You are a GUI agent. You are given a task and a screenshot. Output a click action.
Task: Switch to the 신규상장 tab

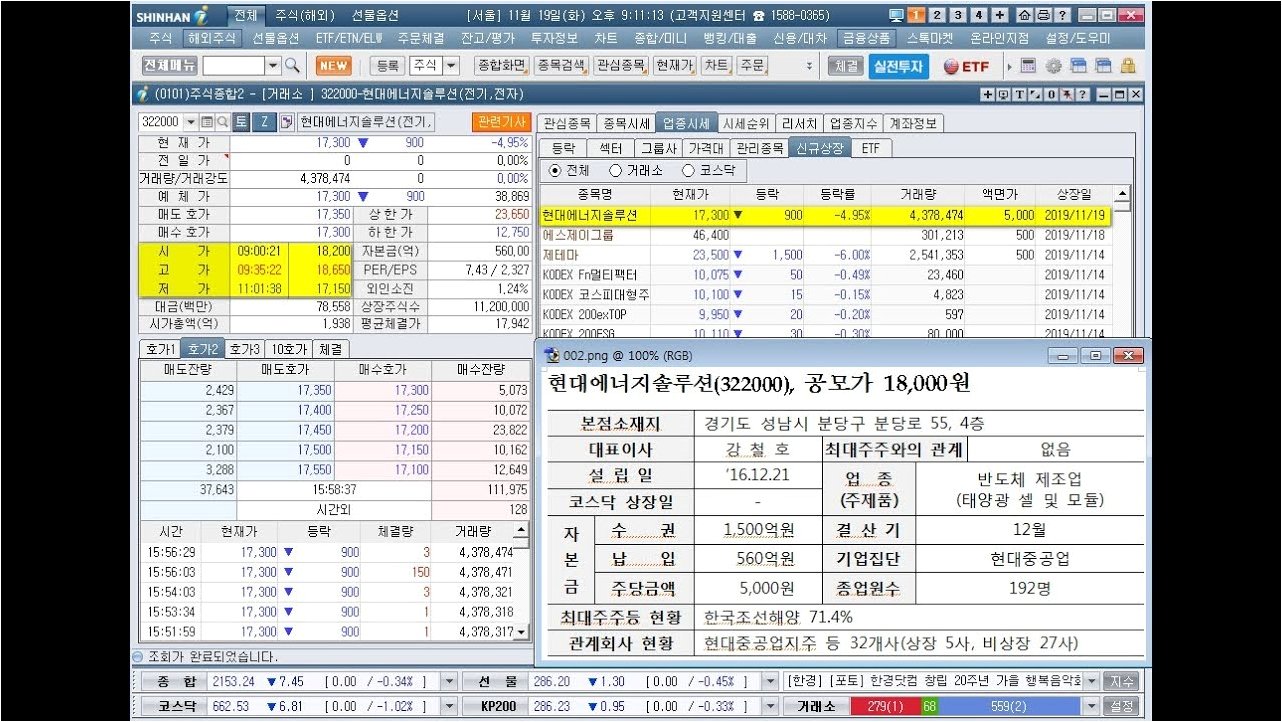[820, 148]
